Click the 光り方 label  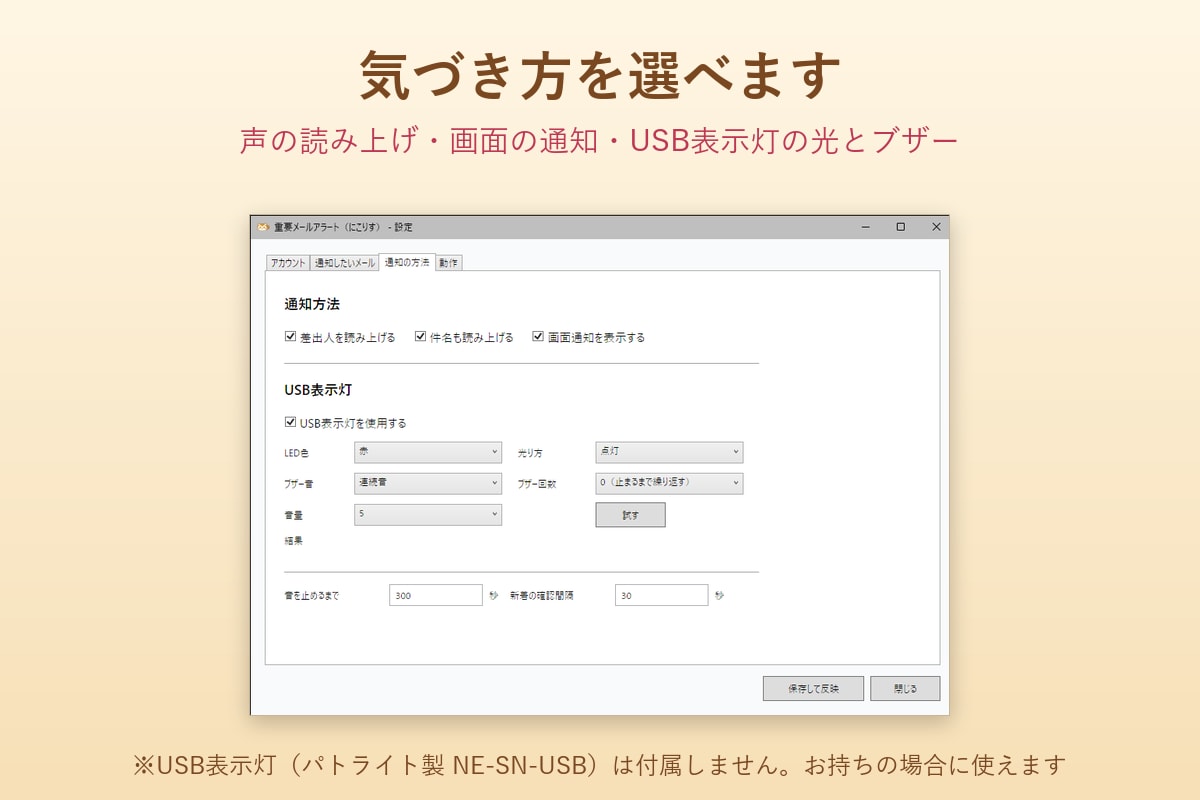click(529, 453)
